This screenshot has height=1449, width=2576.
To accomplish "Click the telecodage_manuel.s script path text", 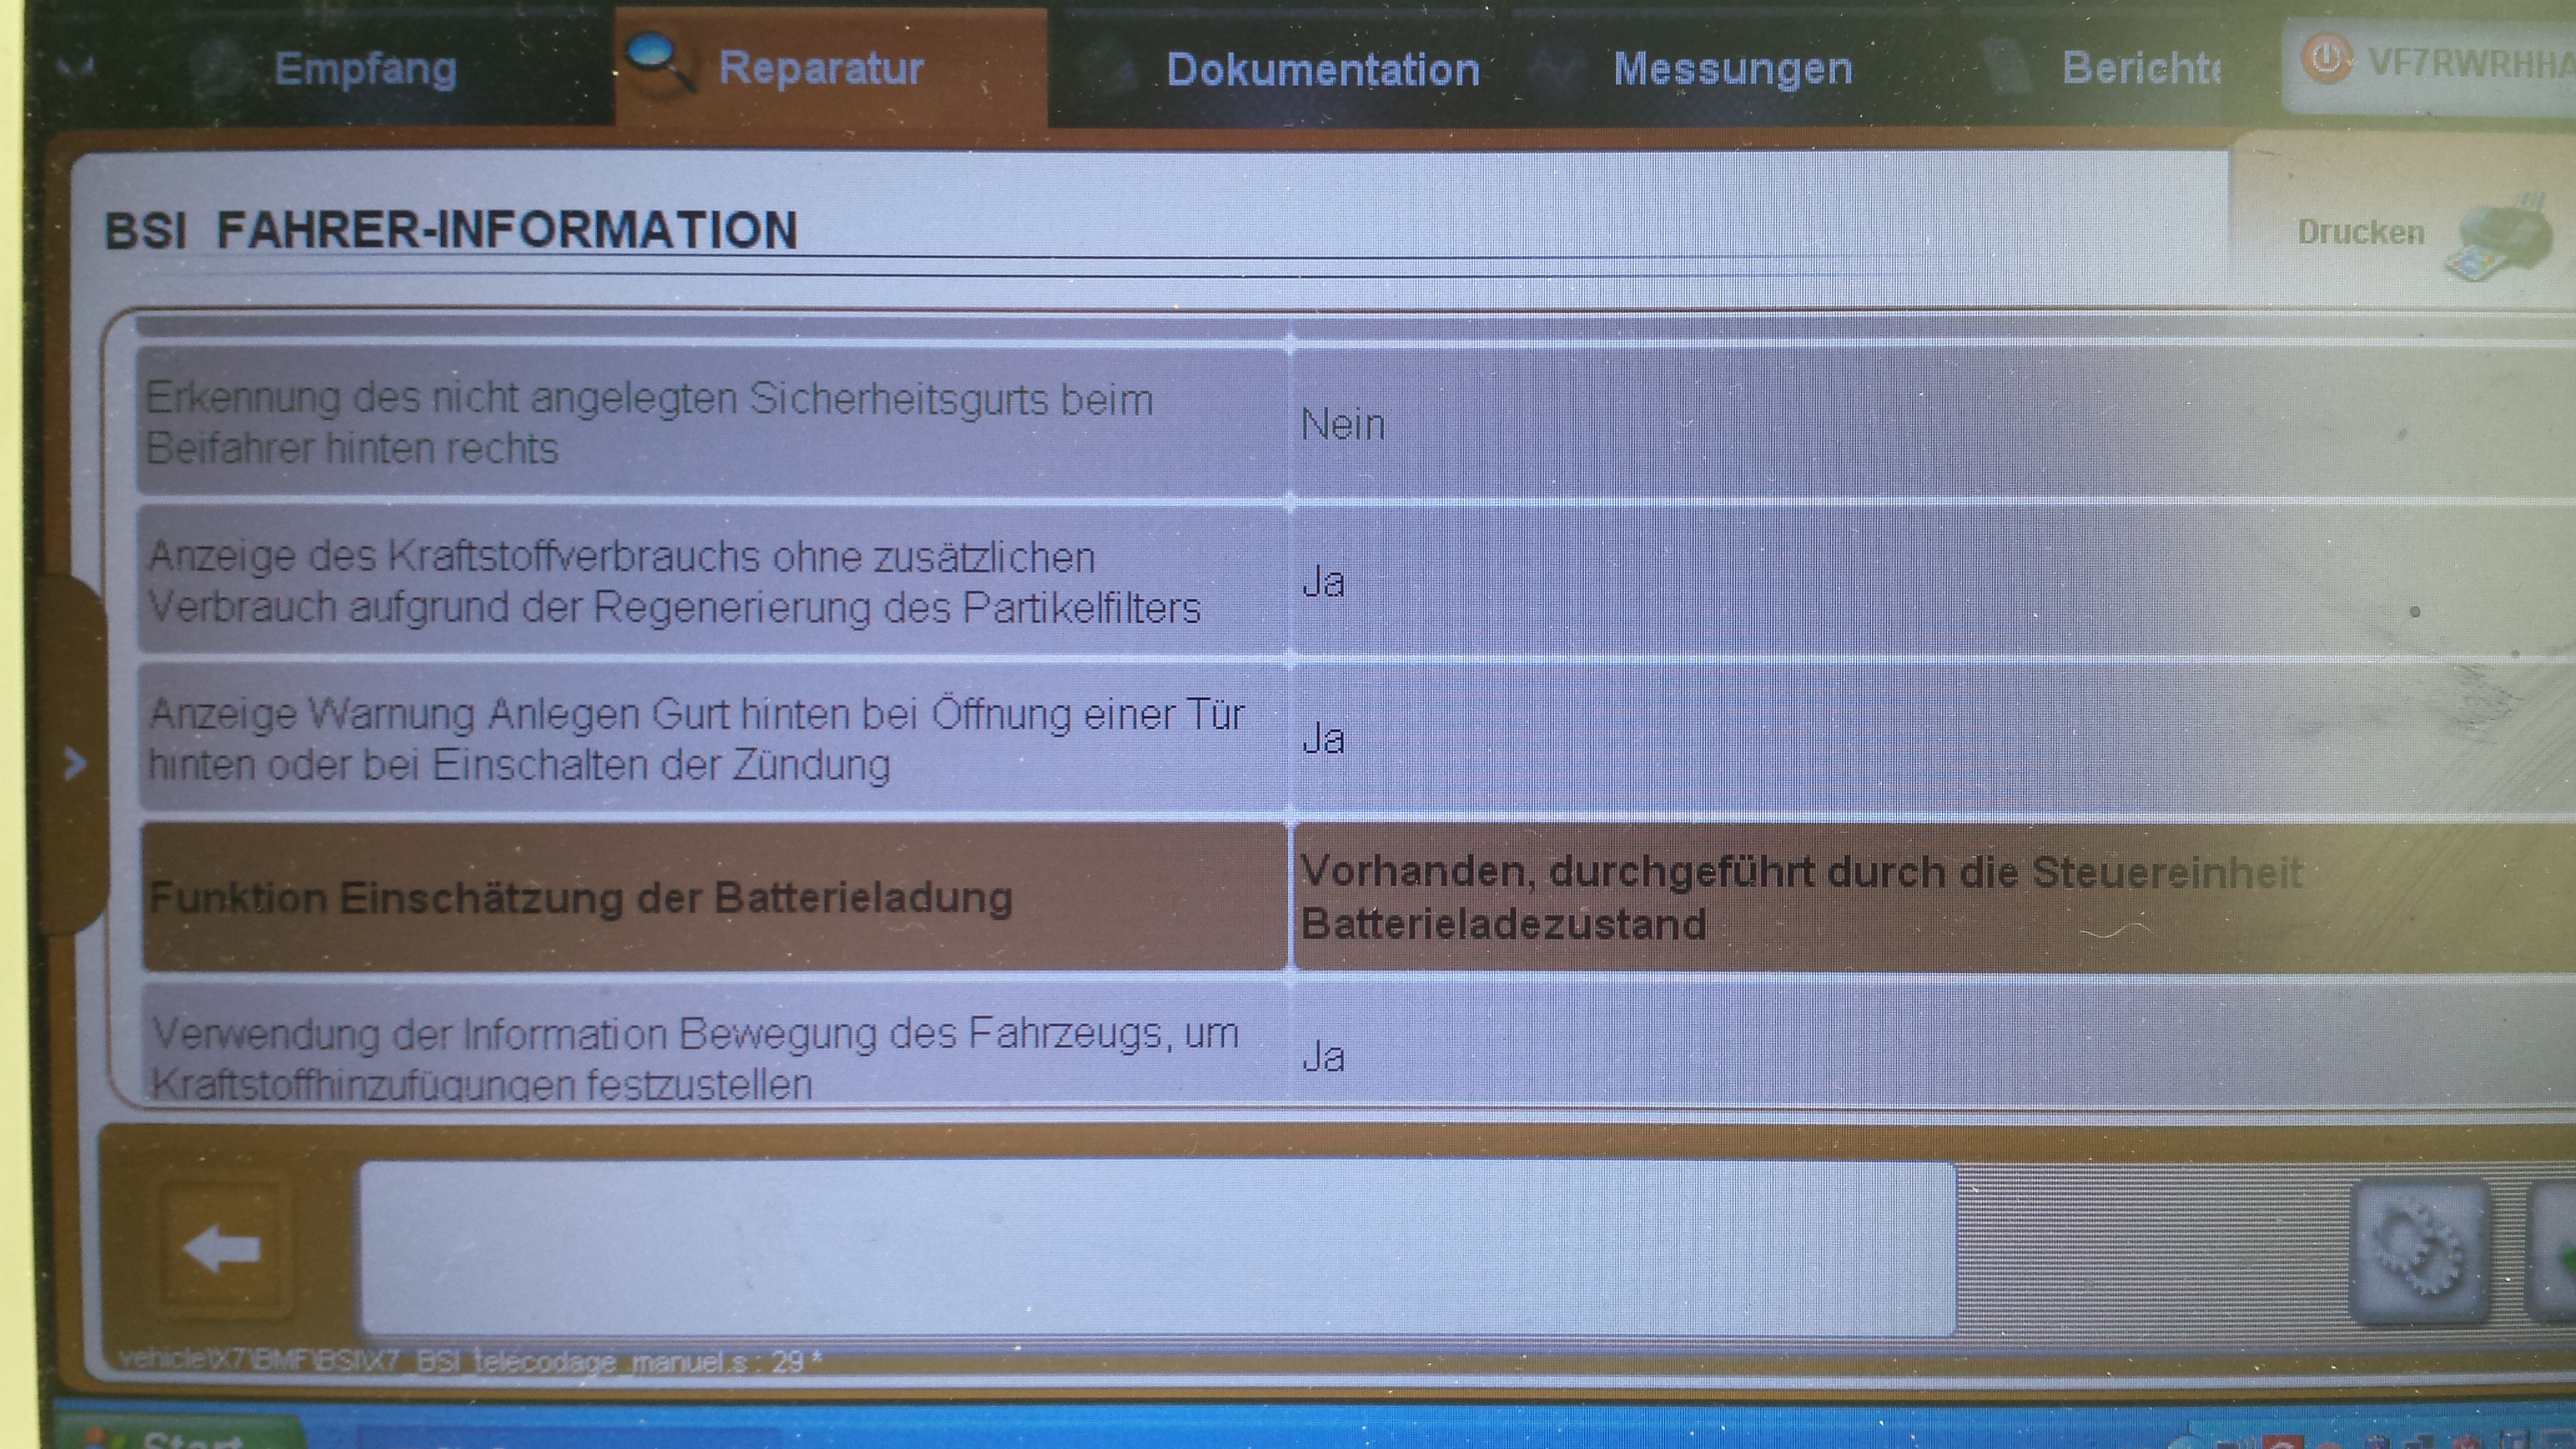I will pos(470,1360).
